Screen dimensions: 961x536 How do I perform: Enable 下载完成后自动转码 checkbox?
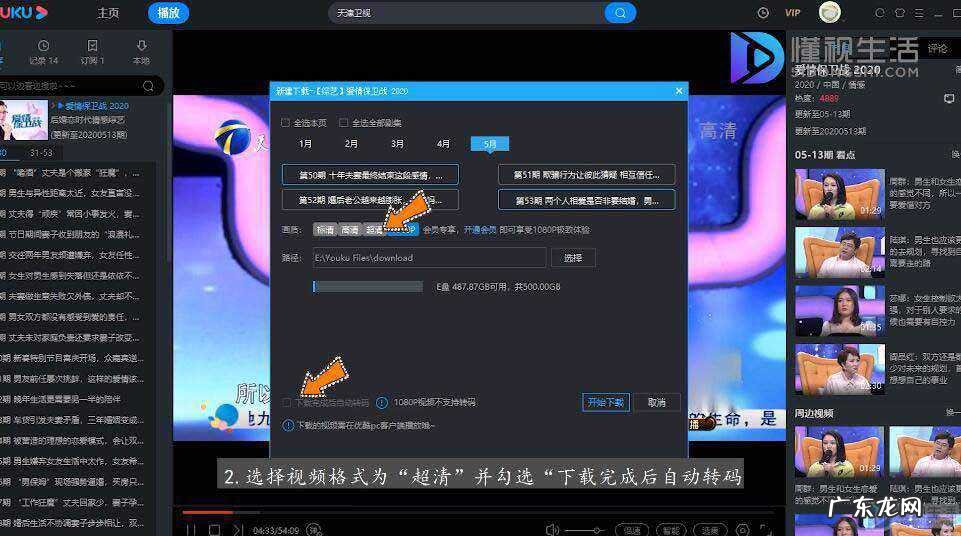[286, 402]
